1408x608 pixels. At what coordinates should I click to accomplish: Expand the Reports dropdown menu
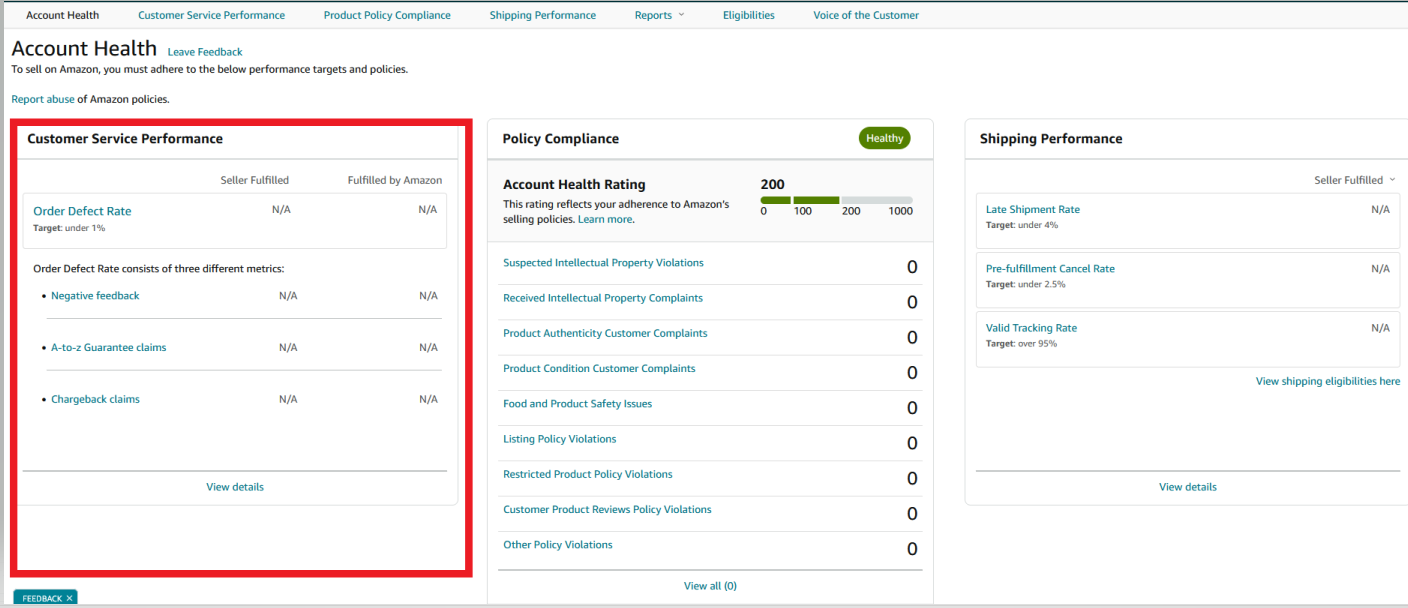tap(659, 15)
